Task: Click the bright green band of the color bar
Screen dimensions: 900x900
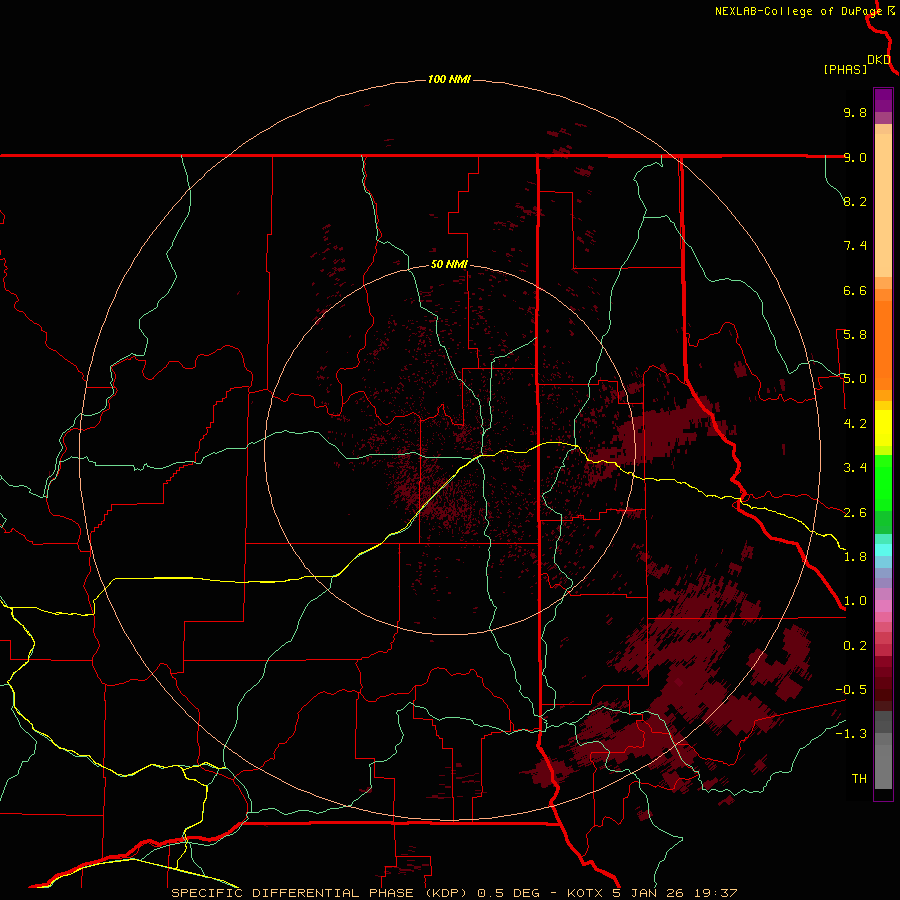Action: click(883, 482)
